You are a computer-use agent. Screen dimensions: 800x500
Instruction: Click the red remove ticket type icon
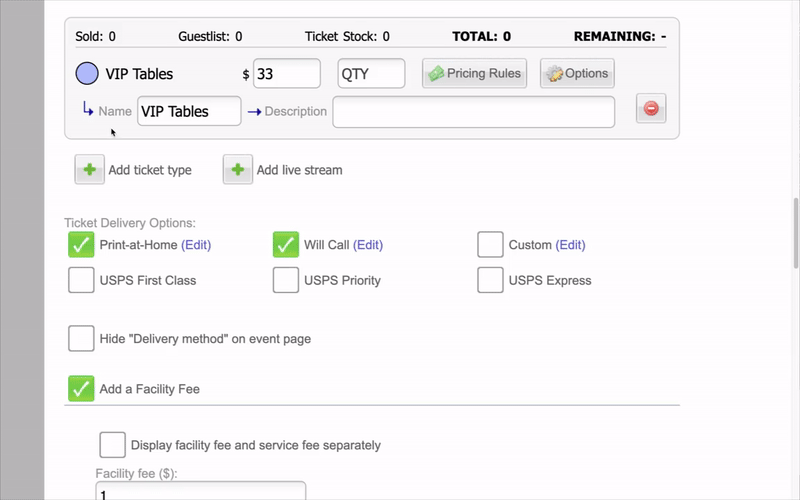point(651,108)
